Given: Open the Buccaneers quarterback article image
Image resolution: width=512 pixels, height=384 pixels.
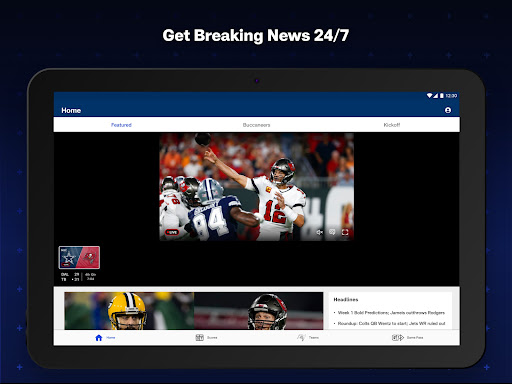Looking at the screenshot, I should (x=259, y=311).
